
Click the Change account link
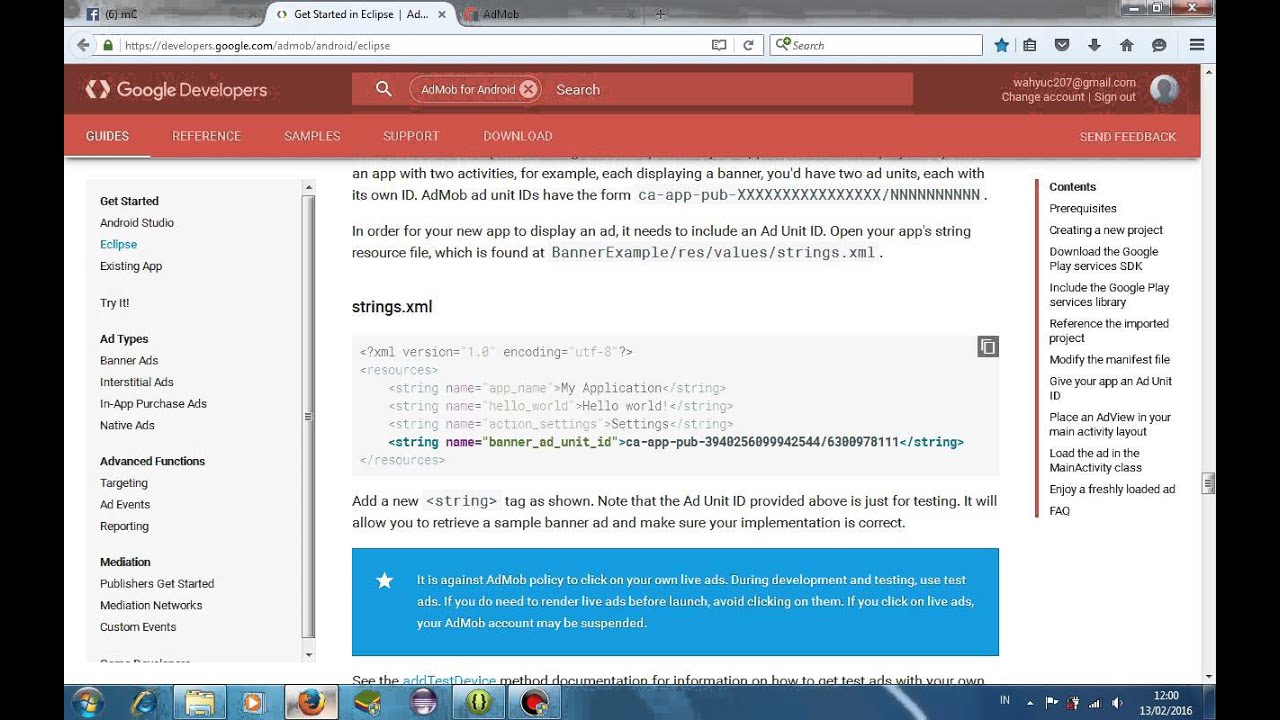[x=1043, y=97]
